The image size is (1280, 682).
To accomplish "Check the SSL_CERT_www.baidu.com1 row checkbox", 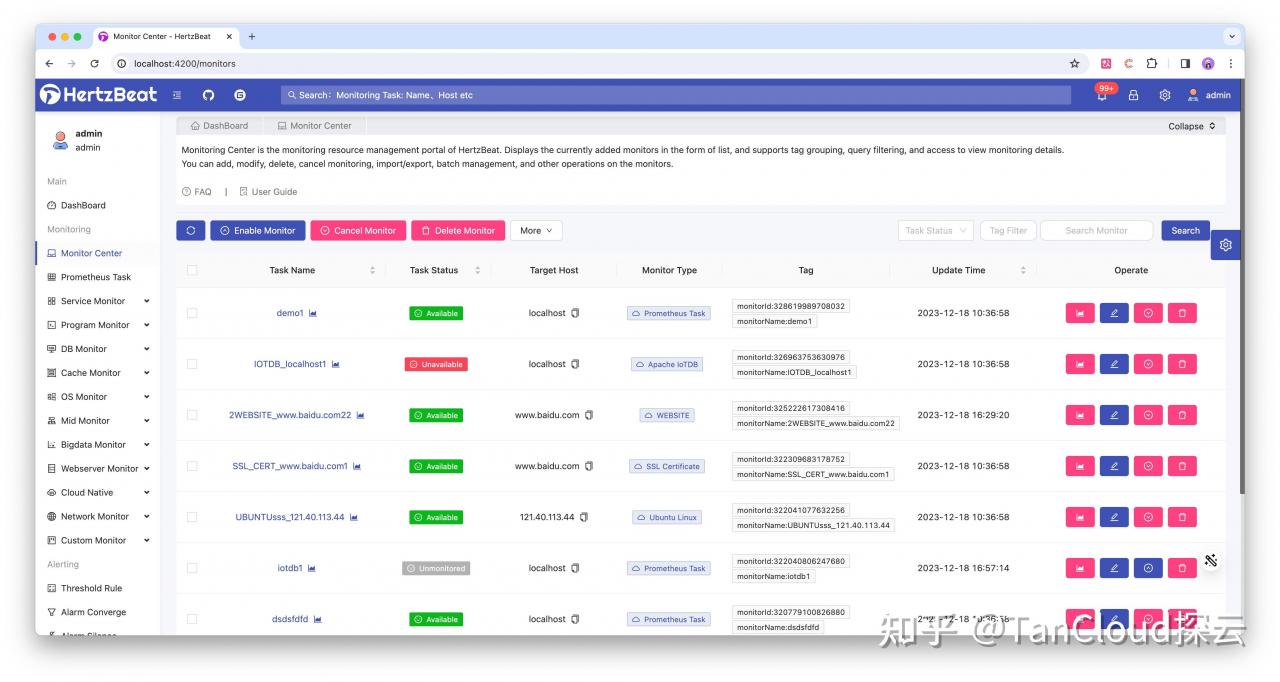I will (x=192, y=466).
